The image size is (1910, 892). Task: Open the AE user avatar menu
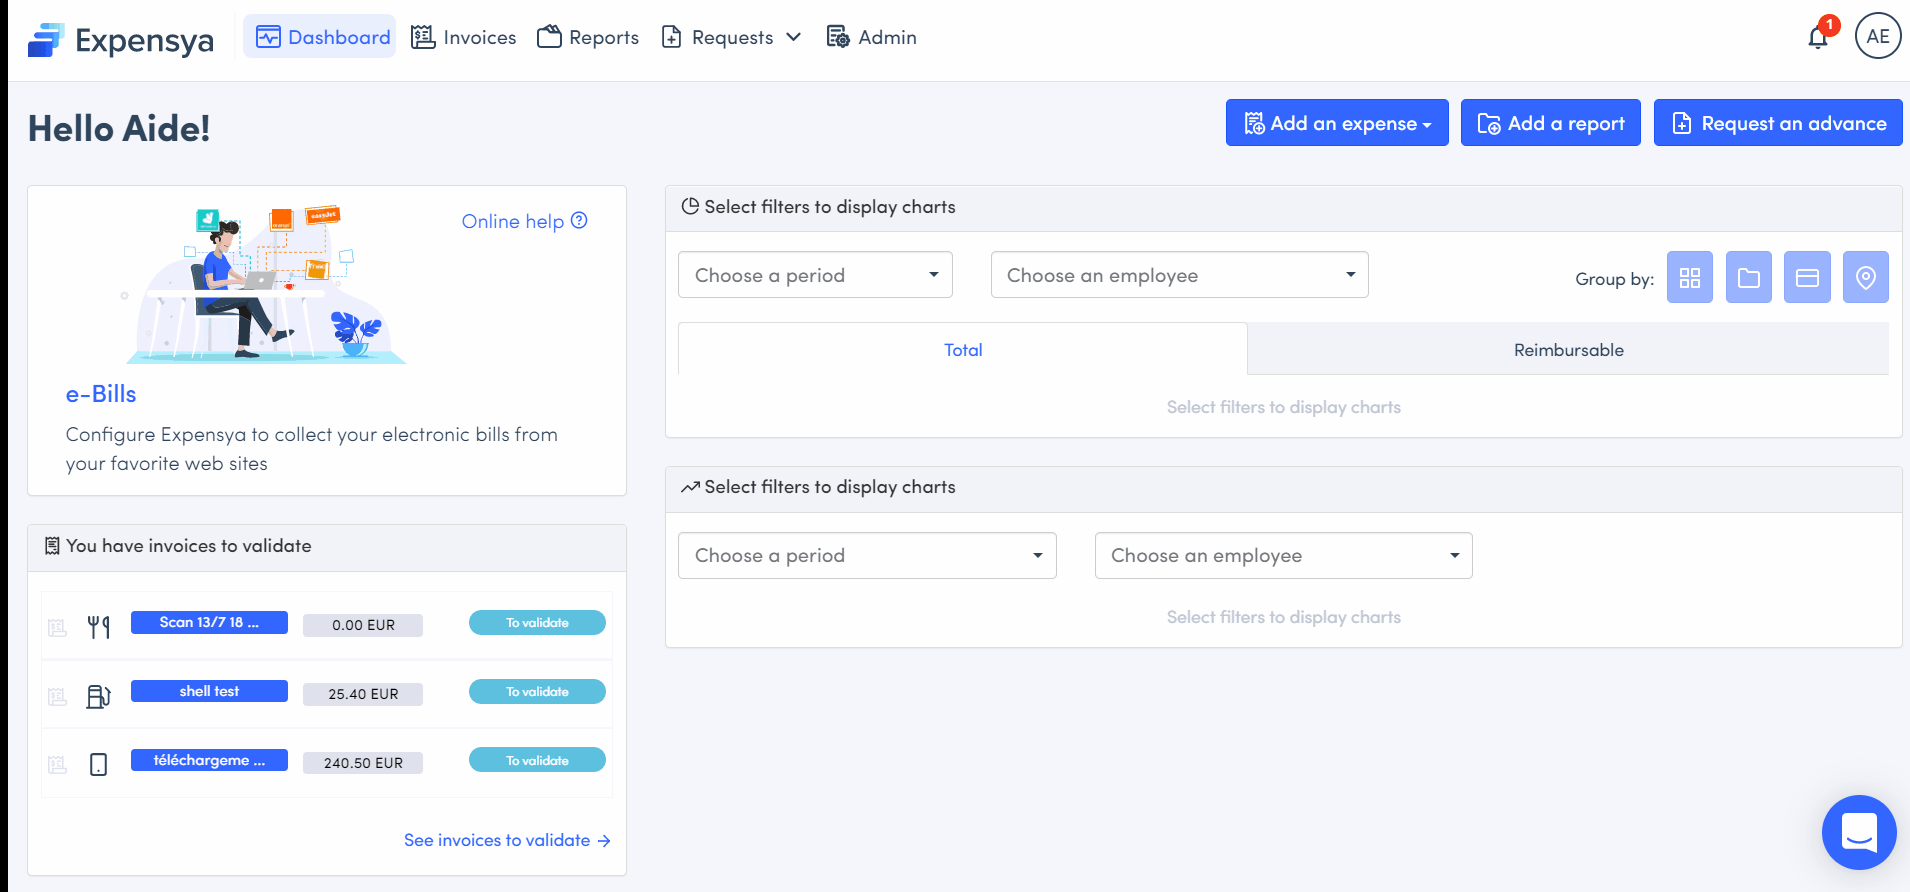click(1877, 37)
